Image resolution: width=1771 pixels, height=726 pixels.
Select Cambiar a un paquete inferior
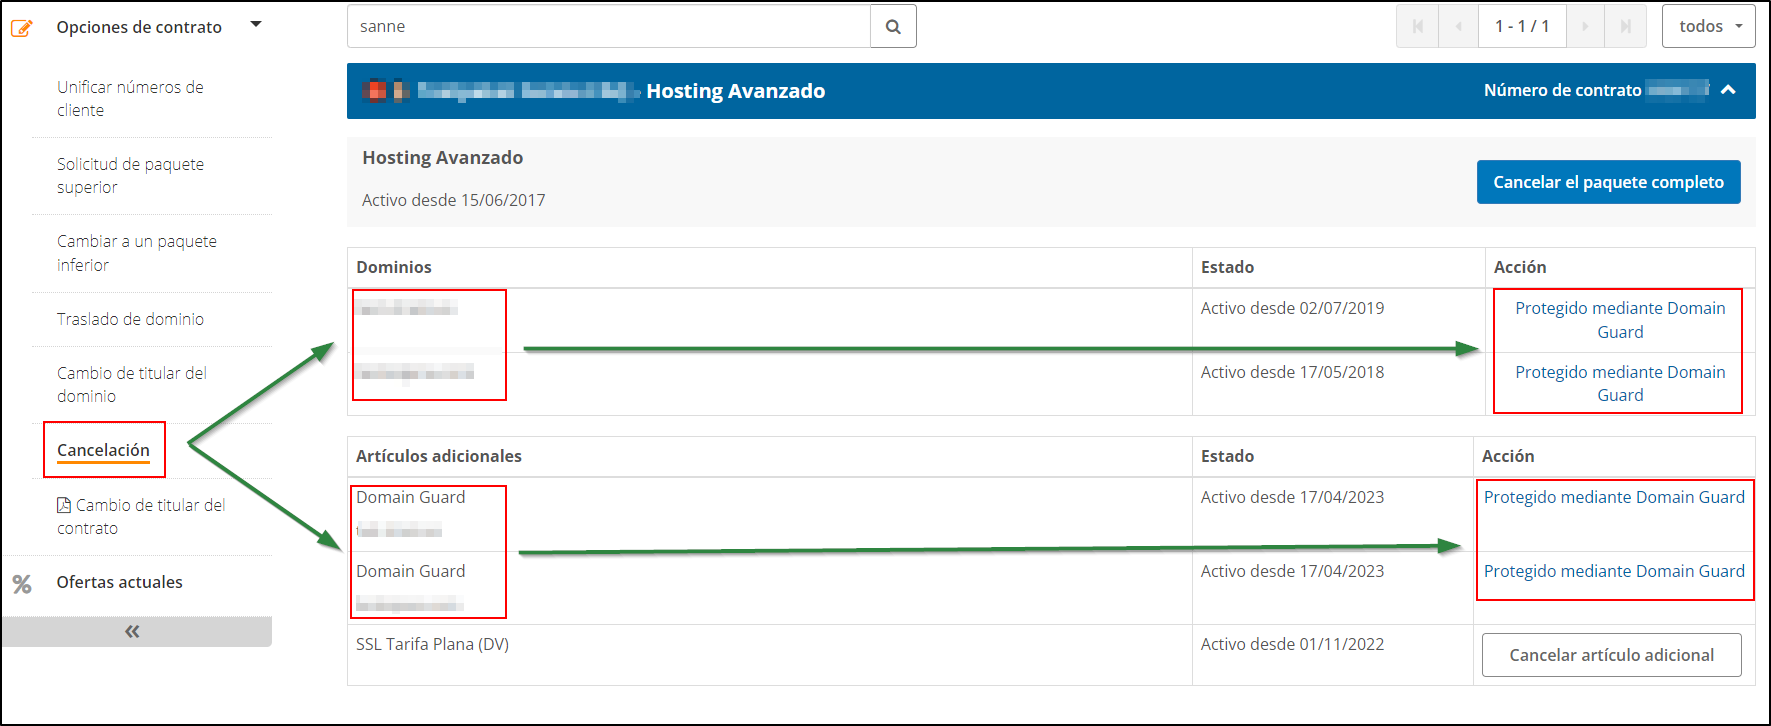(137, 253)
